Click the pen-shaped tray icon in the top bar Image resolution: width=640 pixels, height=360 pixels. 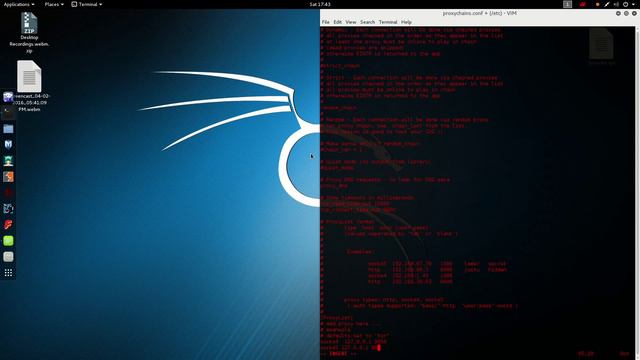pos(607,4)
